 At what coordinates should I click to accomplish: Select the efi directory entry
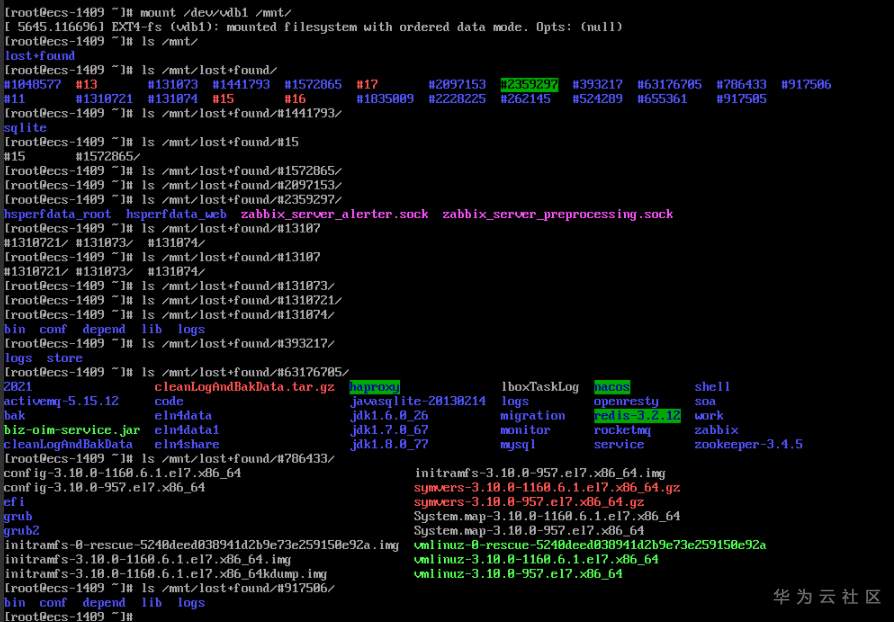click(x=14, y=502)
